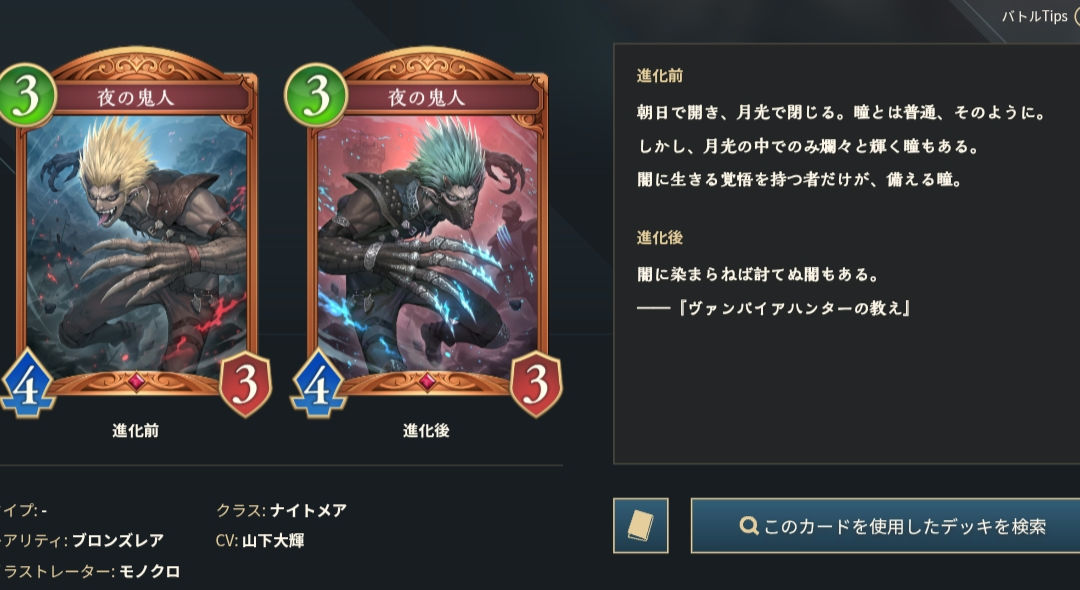
Task: Click illustrator name モノクロ
Action: [x=149, y=571]
